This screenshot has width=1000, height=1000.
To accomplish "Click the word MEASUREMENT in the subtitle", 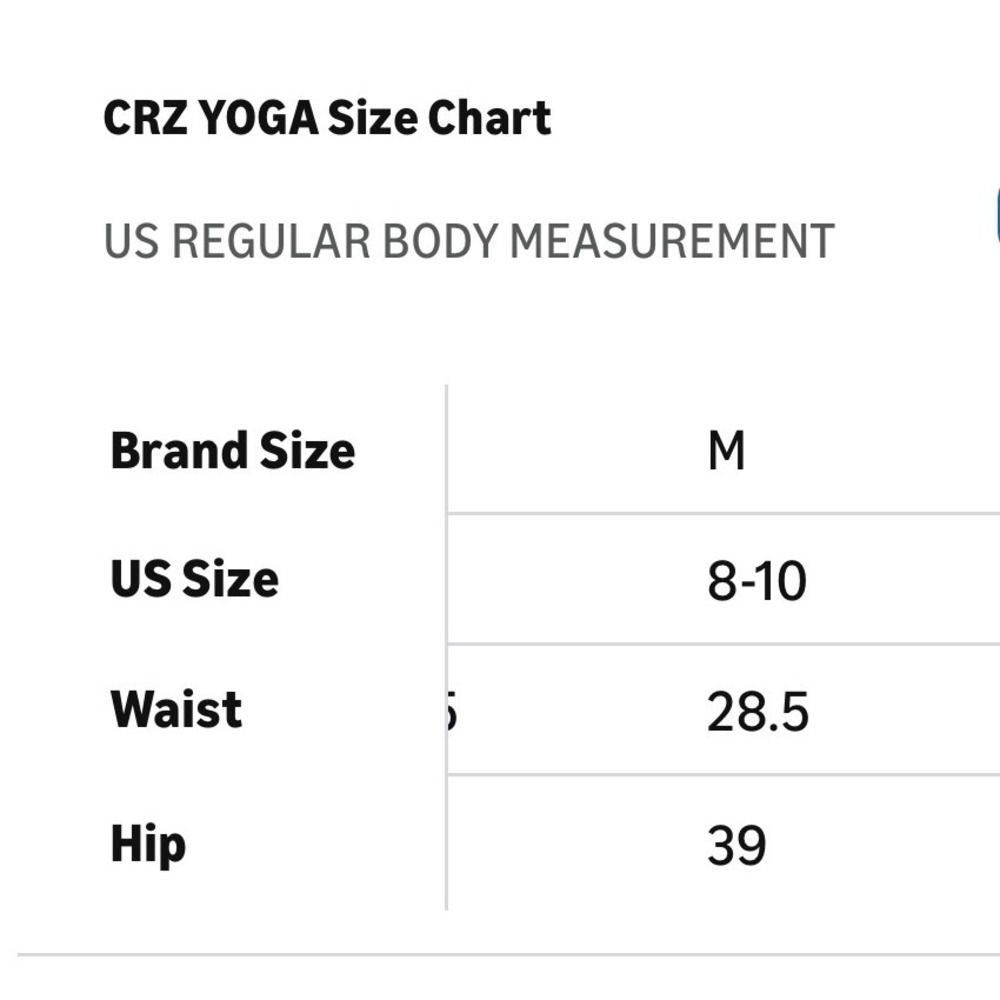I will click(x=672, y=242).
